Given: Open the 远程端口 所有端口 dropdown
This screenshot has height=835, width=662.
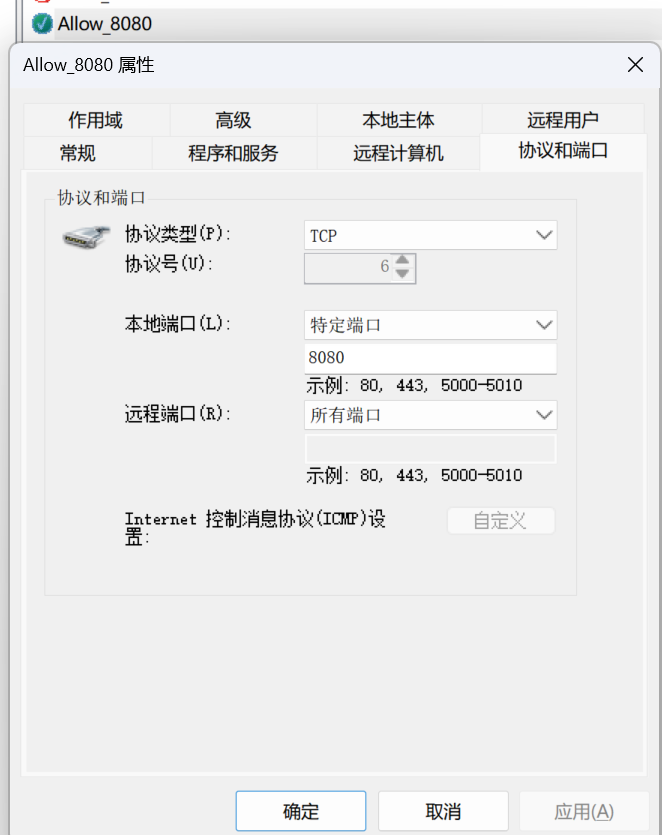Looking at the screenshot, I should [x=430, y=415].
